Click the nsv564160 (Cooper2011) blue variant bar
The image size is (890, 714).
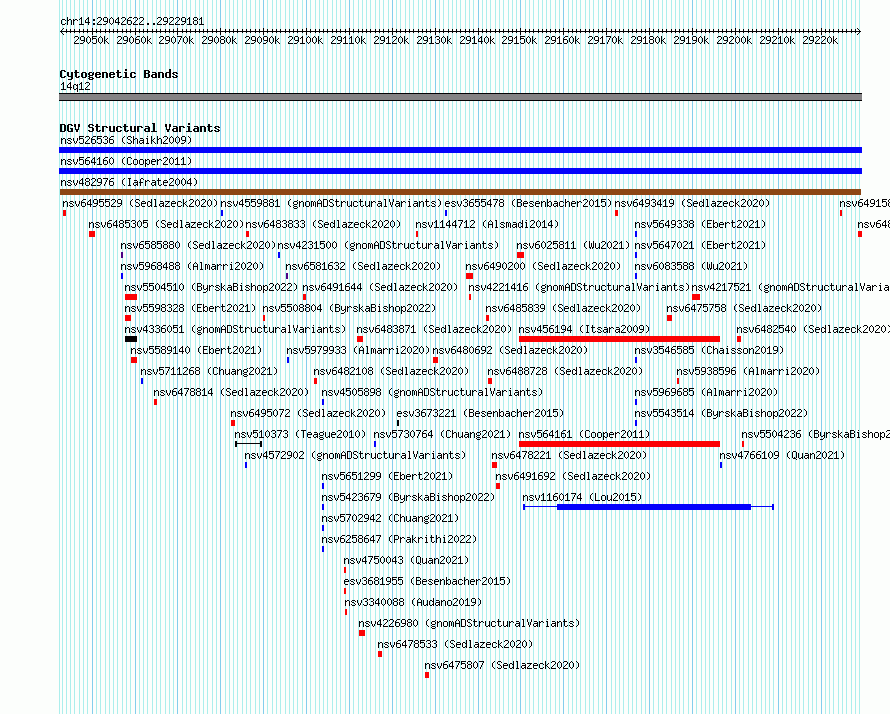point(460,171)
